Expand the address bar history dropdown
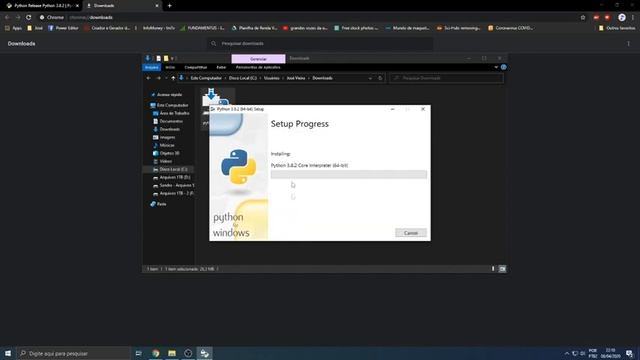The width and height of the screenshot is (640, 360). coord(370,78)
